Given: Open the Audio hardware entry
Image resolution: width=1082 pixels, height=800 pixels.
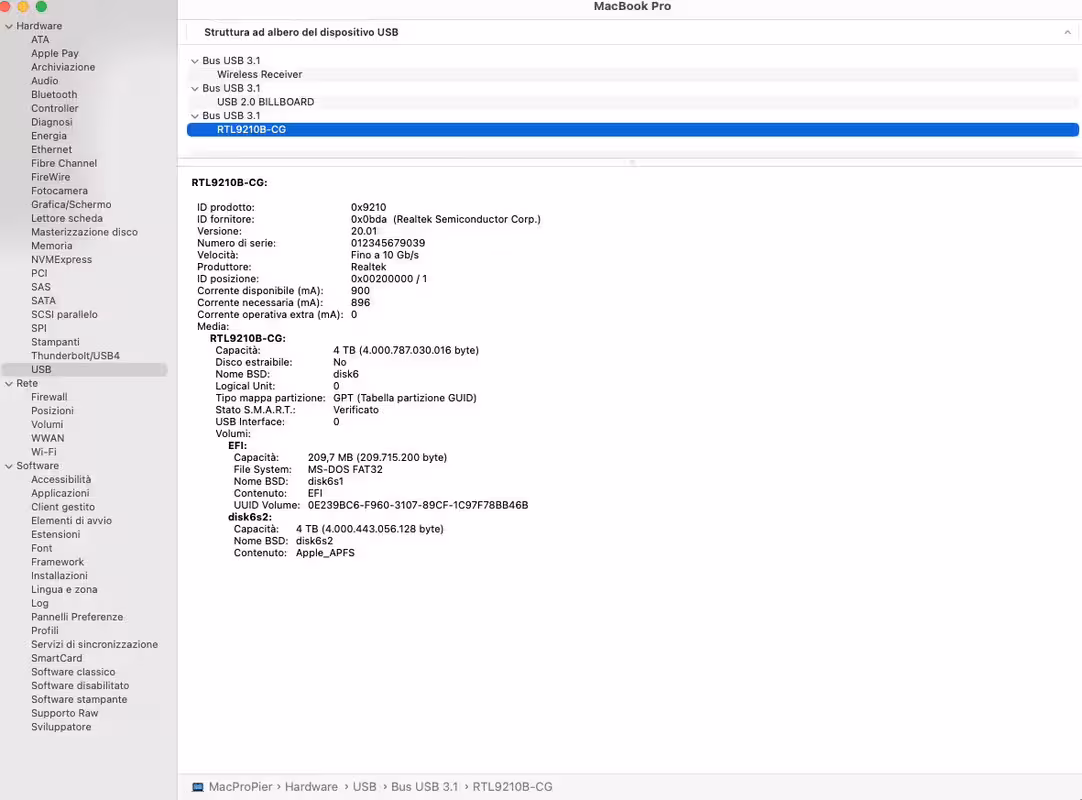Looking at the screenshot, I should point(44,81).
